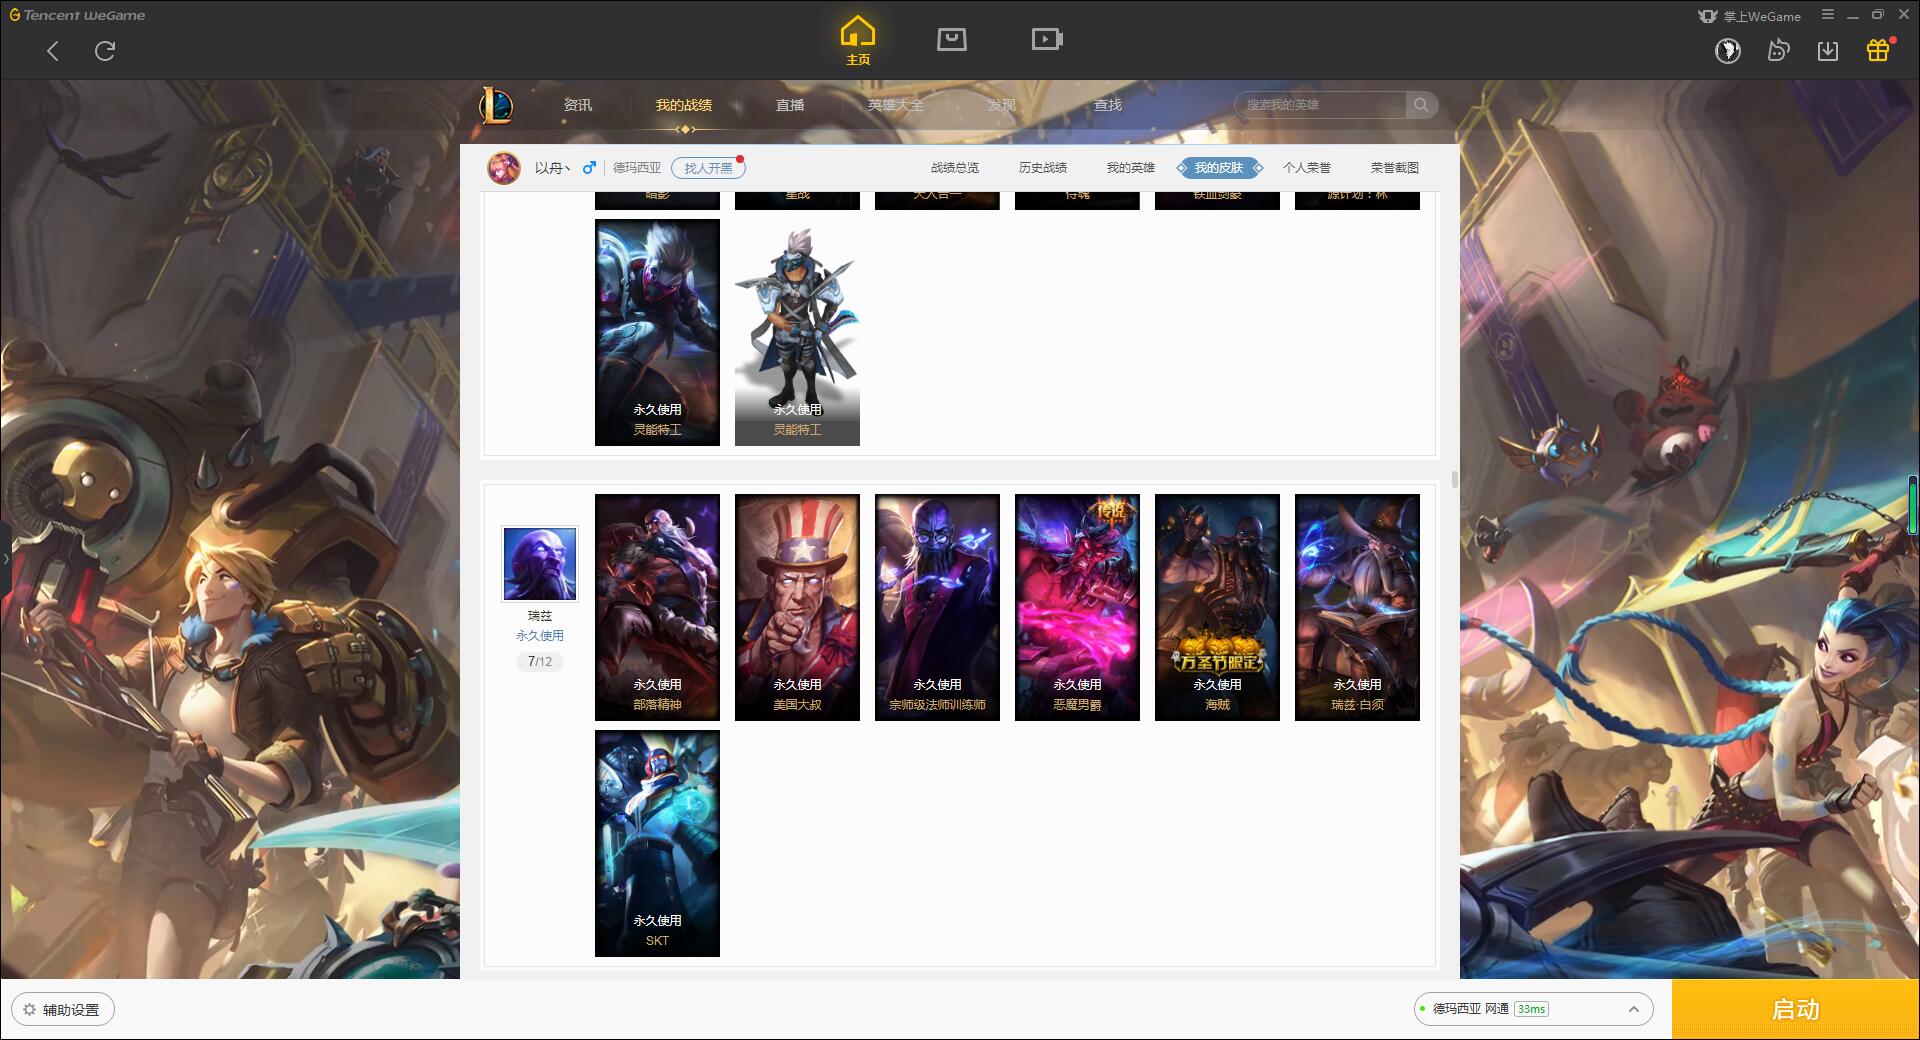The image size is (1920, 1040).
Task: Click the male gender symbol icon
Action: click(589, 167)
